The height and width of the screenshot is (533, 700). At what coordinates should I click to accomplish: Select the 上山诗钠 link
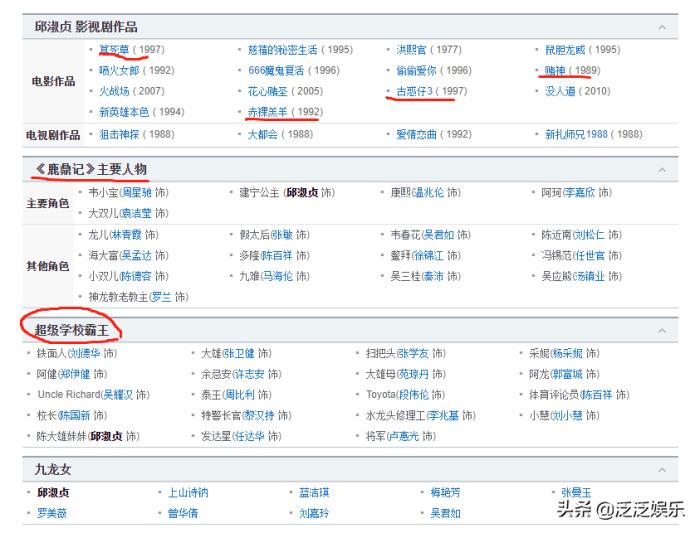(188, 492)
